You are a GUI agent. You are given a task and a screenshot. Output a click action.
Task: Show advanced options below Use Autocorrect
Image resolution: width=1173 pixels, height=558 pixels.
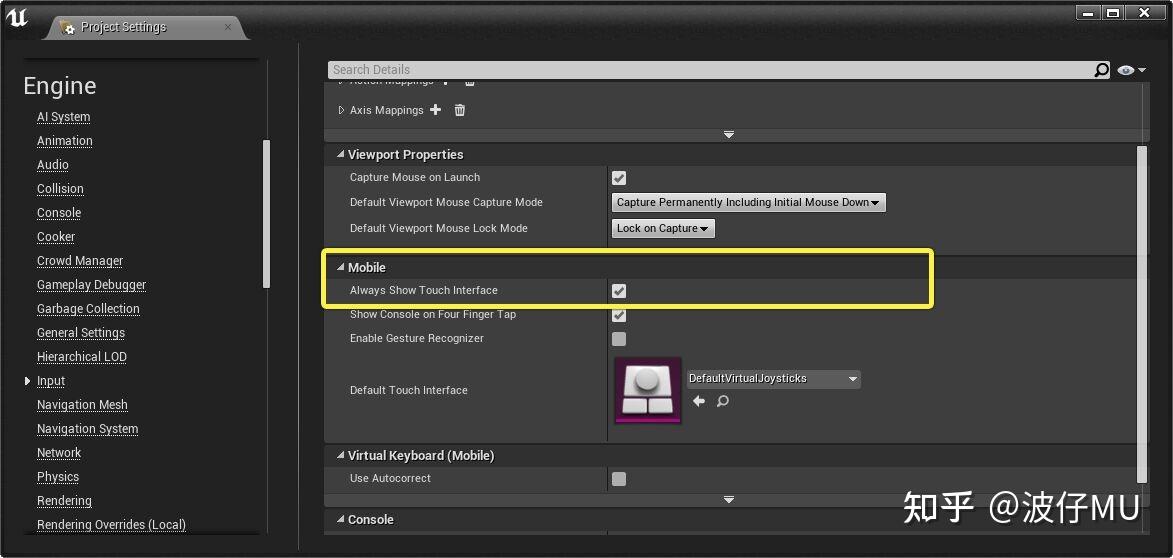729,499
